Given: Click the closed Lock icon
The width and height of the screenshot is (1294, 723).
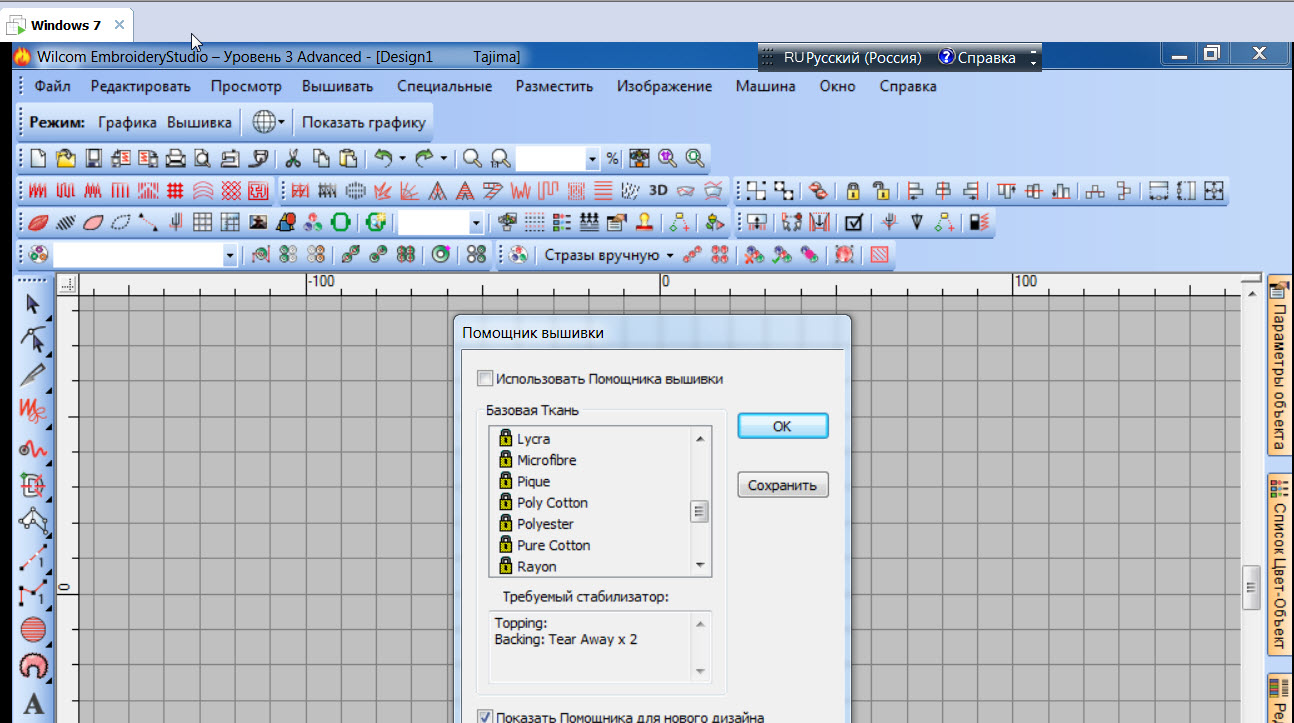Looking at the screenshot, I should click(x=853, y=190).
